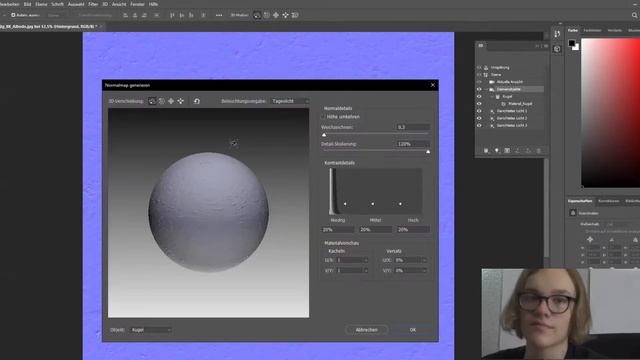Open the three-dots more options in options bar
Viewport: 640px width, 360px height.
(x=219, y=15)
